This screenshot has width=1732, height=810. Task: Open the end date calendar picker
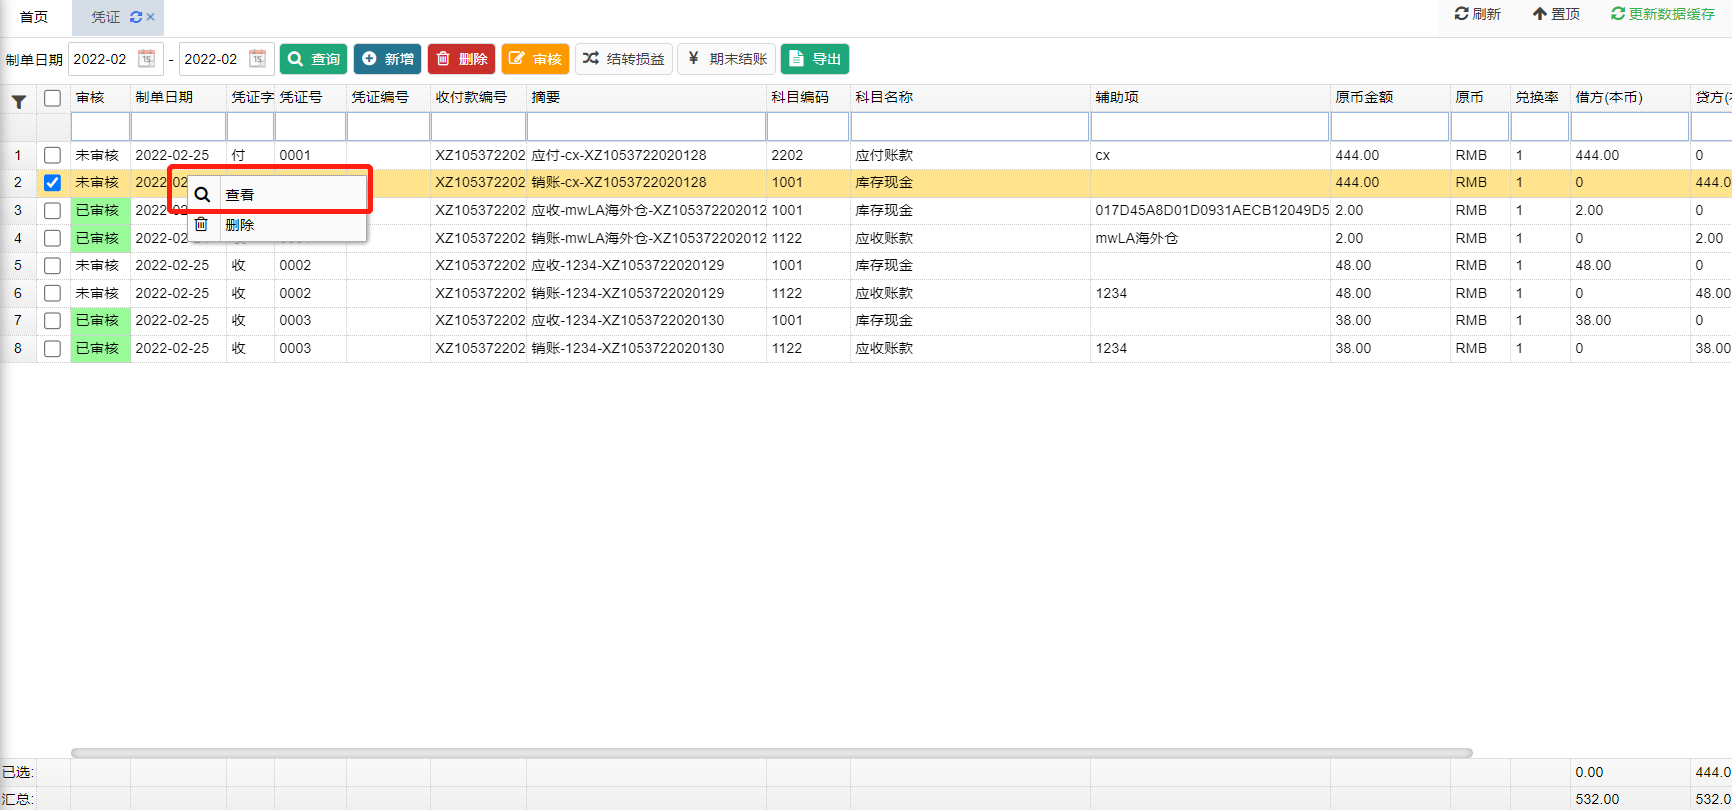pos(257,59)
